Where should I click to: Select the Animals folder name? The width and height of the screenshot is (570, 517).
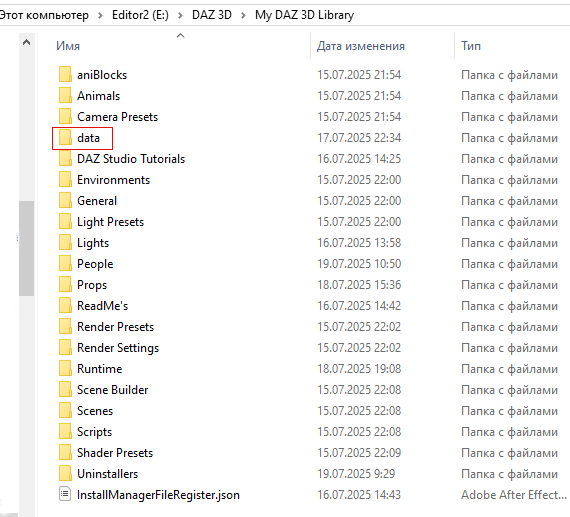99,96
